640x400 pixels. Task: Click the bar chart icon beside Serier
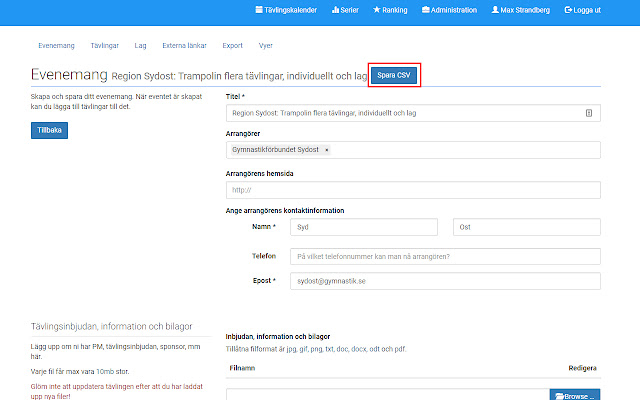(335, 9)
